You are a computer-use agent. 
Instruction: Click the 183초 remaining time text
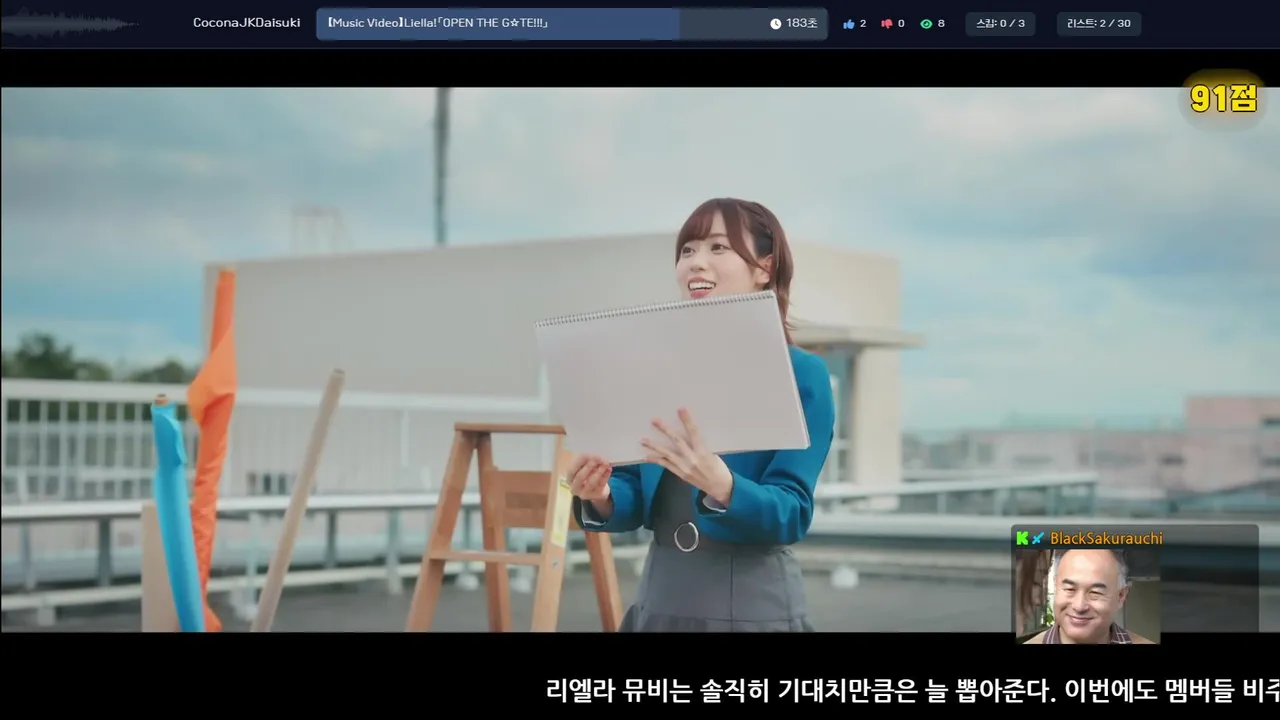[x=802, y=24]
